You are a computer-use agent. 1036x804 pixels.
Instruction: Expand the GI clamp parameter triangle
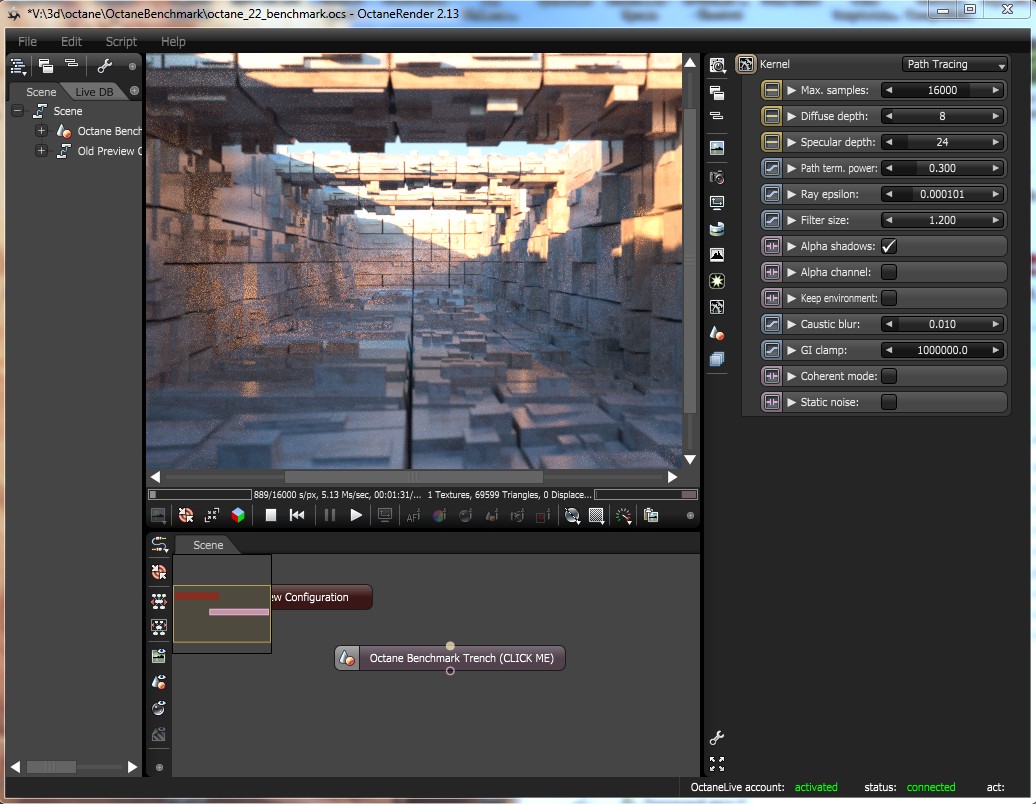[792, 350]
